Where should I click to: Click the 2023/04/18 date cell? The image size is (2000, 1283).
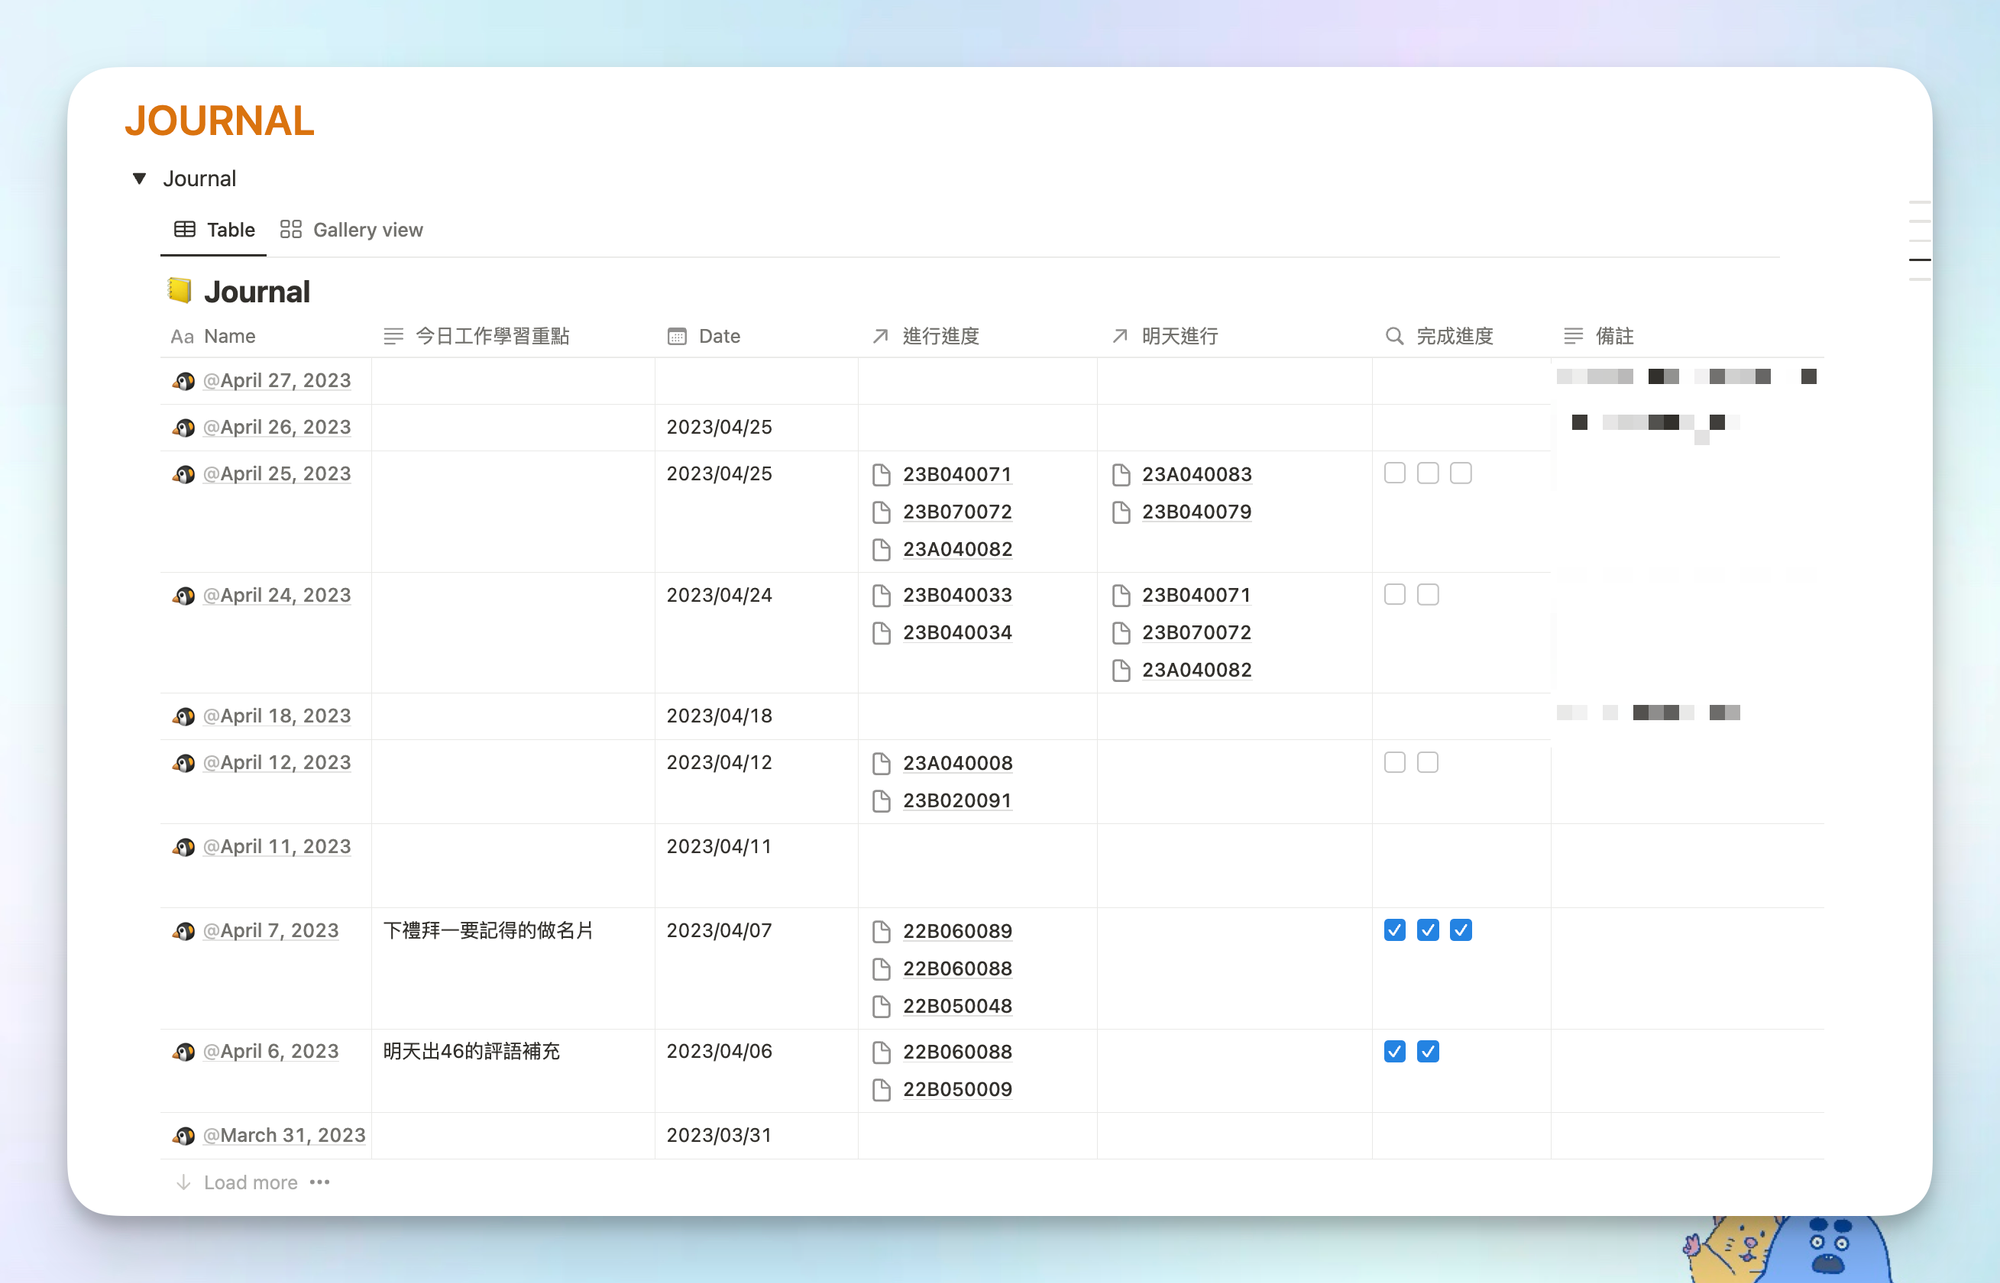point(719,716)
